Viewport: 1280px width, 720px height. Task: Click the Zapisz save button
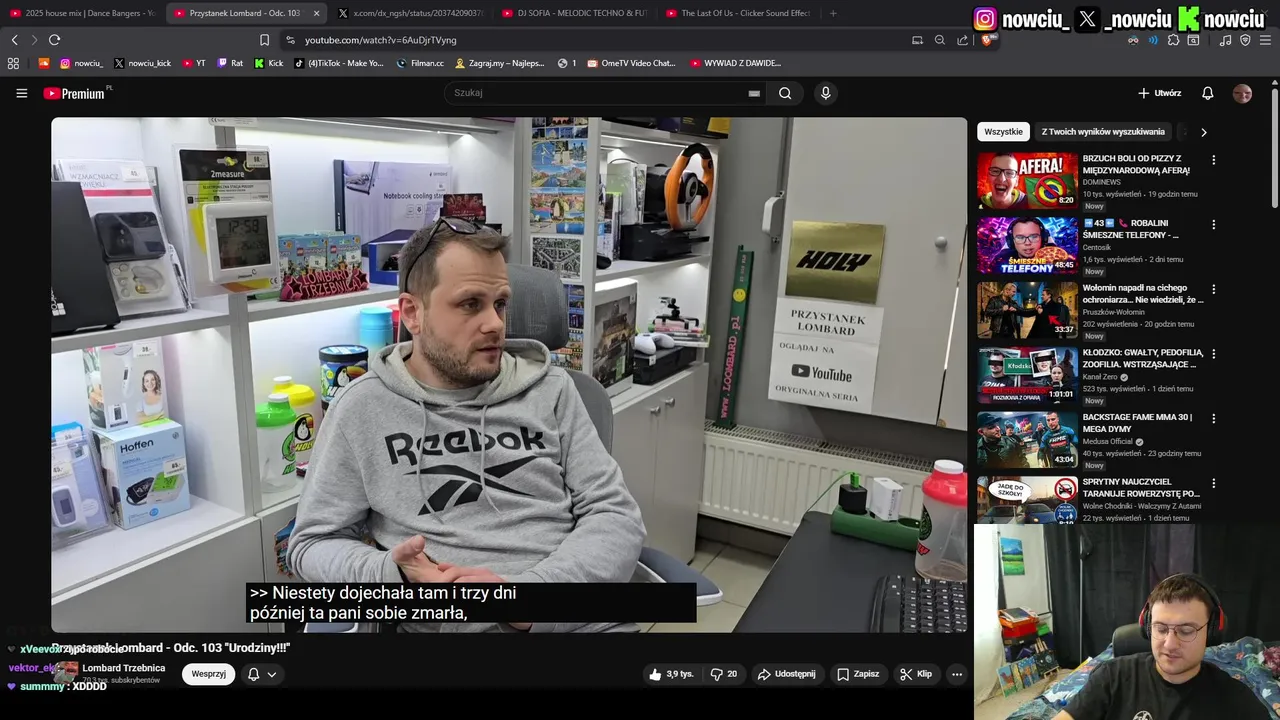858,674
